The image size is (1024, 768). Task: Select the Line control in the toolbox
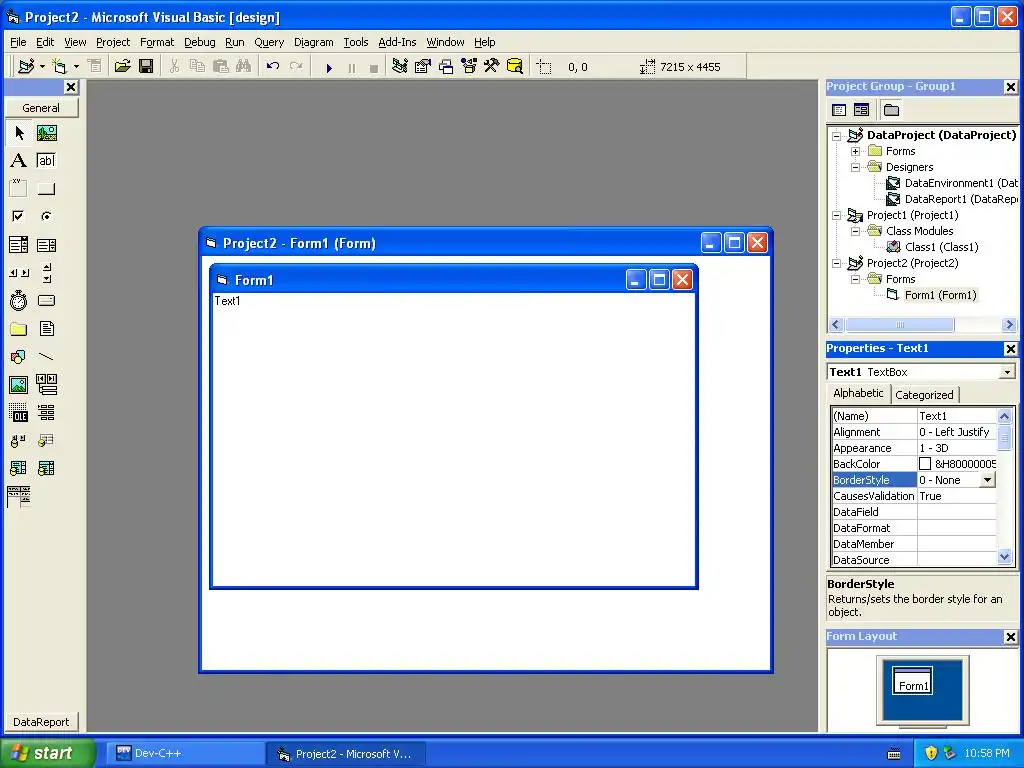[46, 357]
